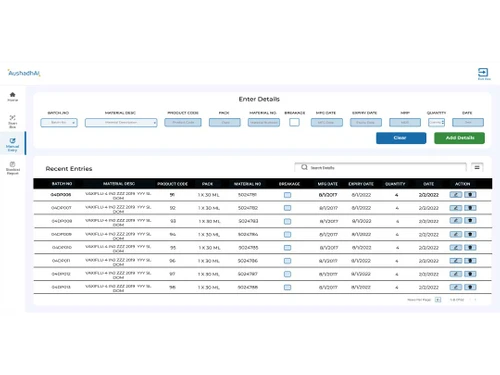The height and width of the screenshot is (375, 500).
Task: Delete the row with product code 98
Action: (x=470, y=287)
